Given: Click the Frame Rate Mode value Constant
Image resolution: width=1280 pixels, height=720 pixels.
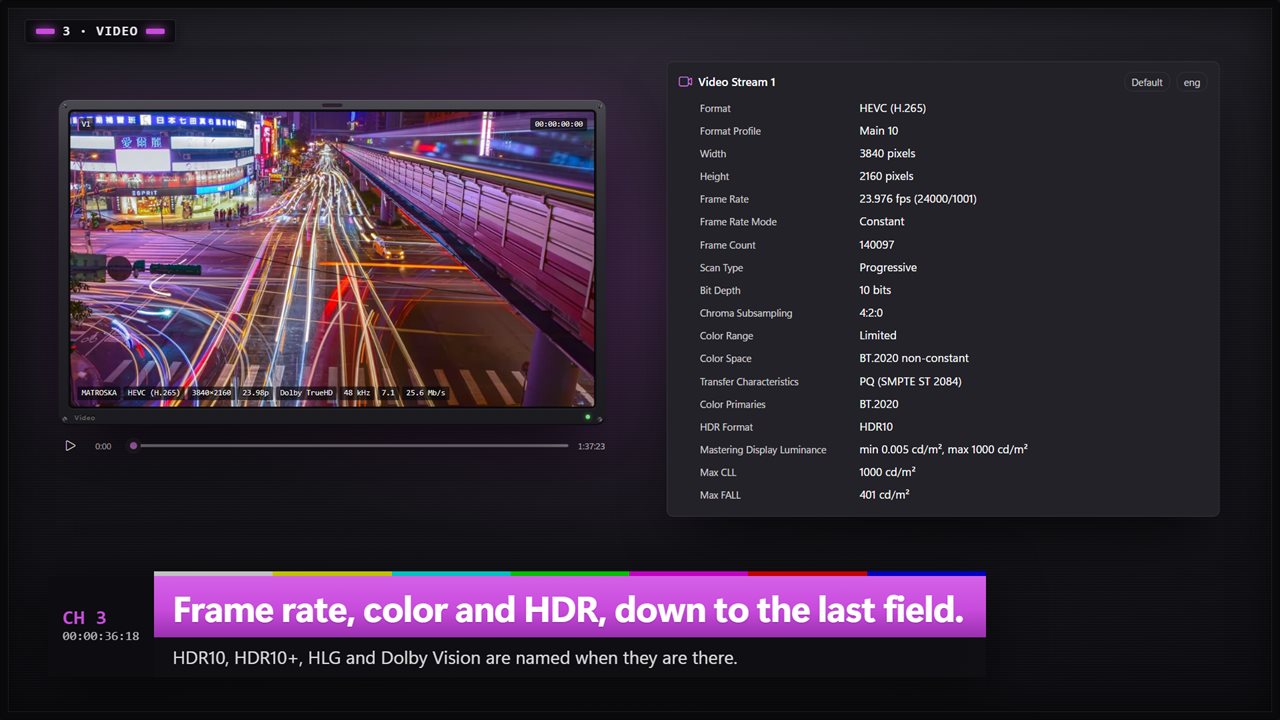Looking at the screenshot, I should click(882, 222).
